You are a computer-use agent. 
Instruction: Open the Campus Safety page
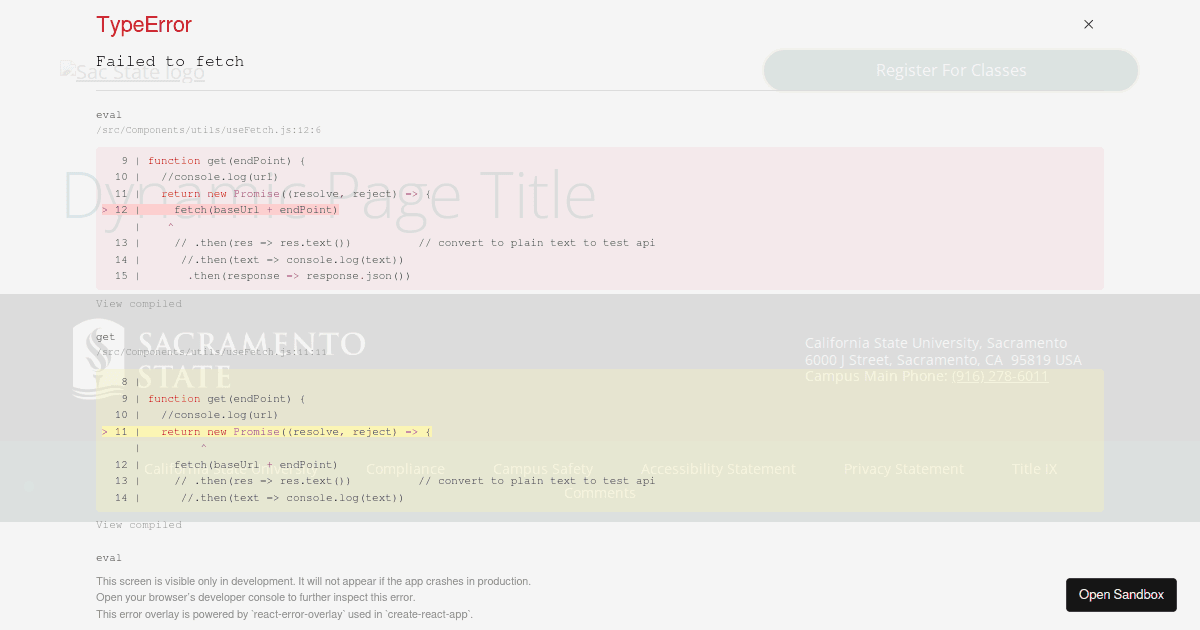pos(543,468)
